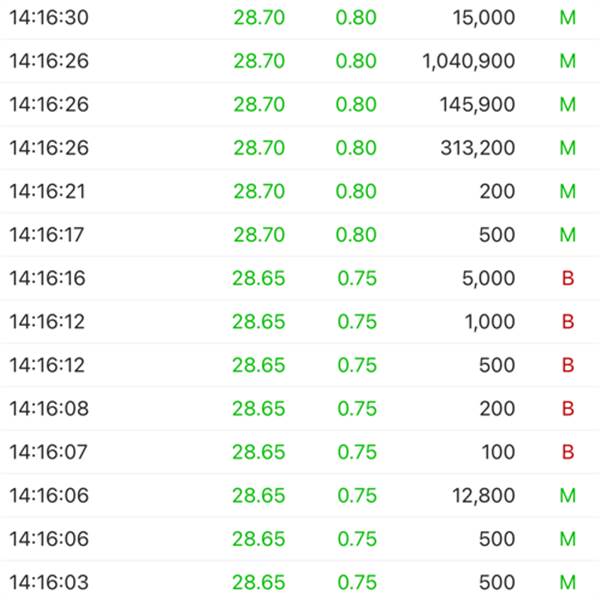The height and width of the screenshot is (600, 600).
Task: Click green M marker at 14:16:21
Action: [568, 191]
